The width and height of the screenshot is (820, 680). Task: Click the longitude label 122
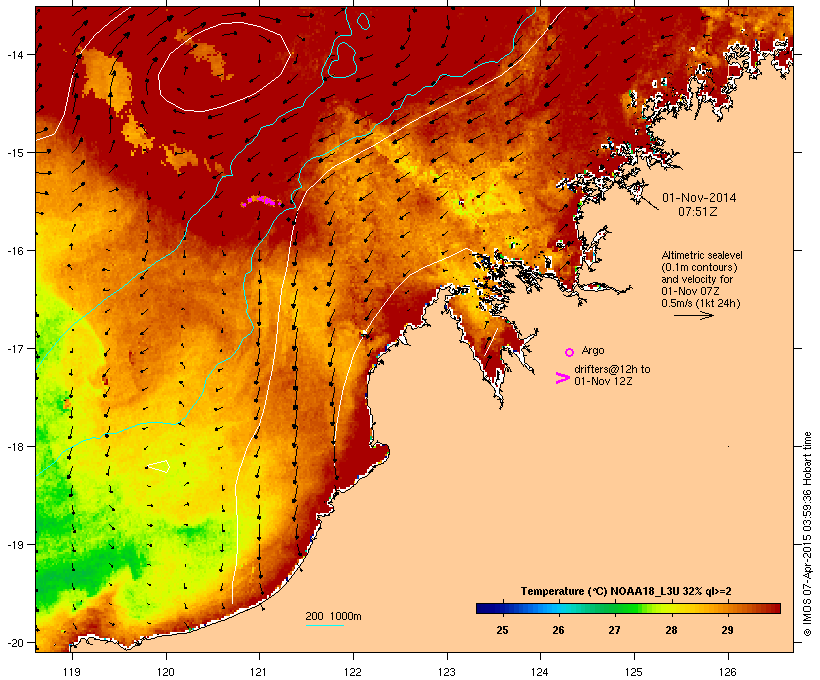(x=353, y=672)
